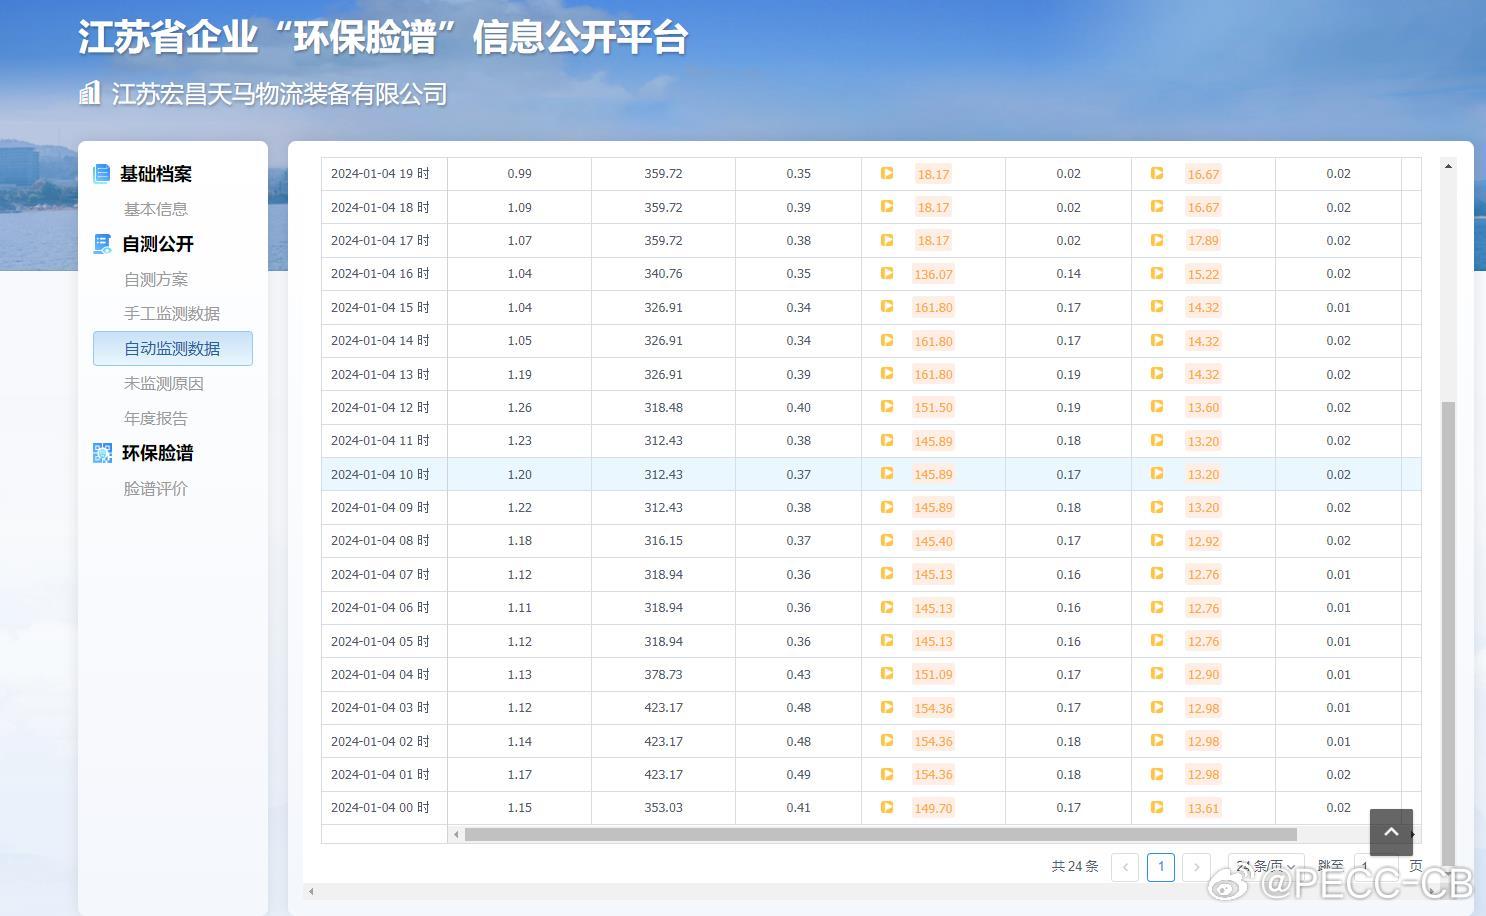Click orange icon before 145.89 in 09 时 row

tap(887, 507)
